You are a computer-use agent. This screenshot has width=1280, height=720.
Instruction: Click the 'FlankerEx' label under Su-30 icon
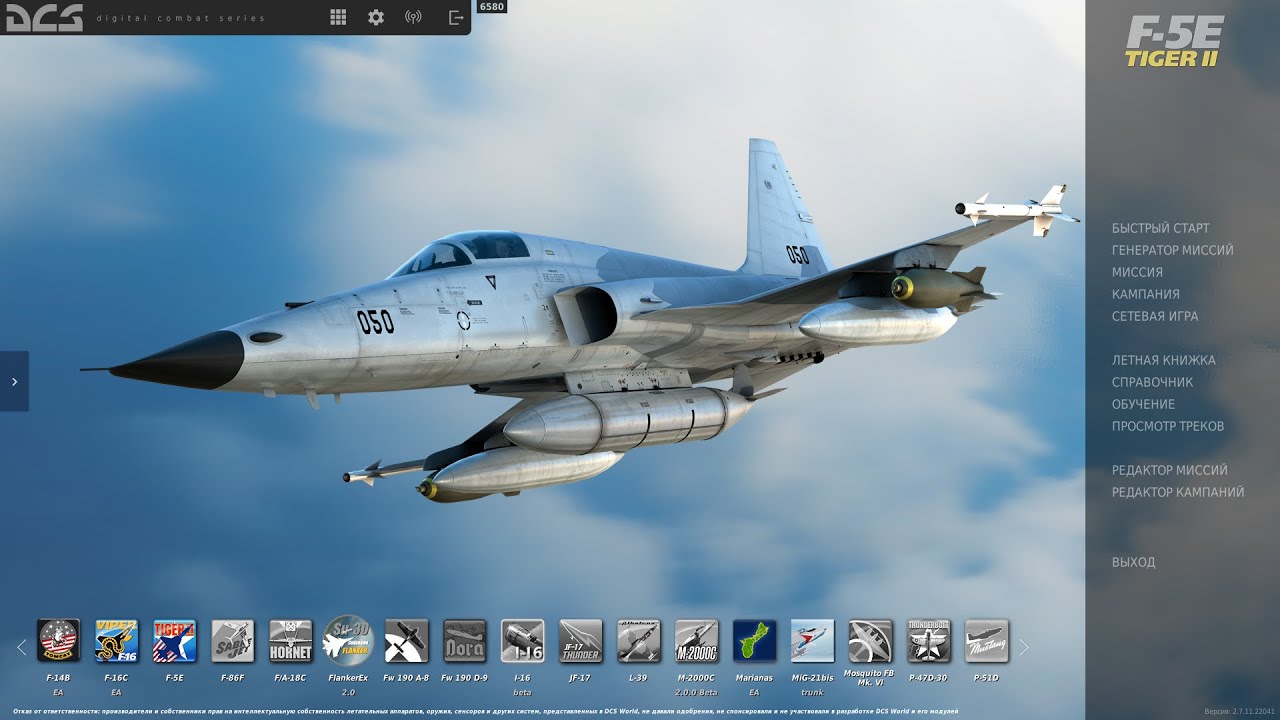(348, 678)
